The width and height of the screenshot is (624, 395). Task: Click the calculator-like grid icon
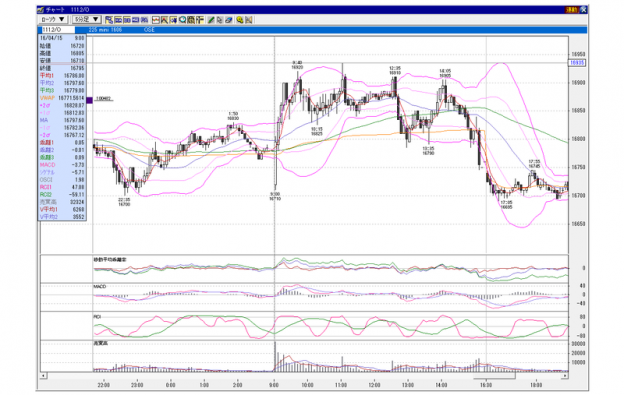pyautogui.click(x=191, y=19)
